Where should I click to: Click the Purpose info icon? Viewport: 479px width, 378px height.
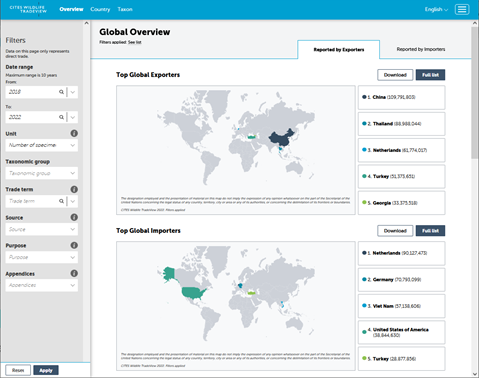tap(74, 245)
